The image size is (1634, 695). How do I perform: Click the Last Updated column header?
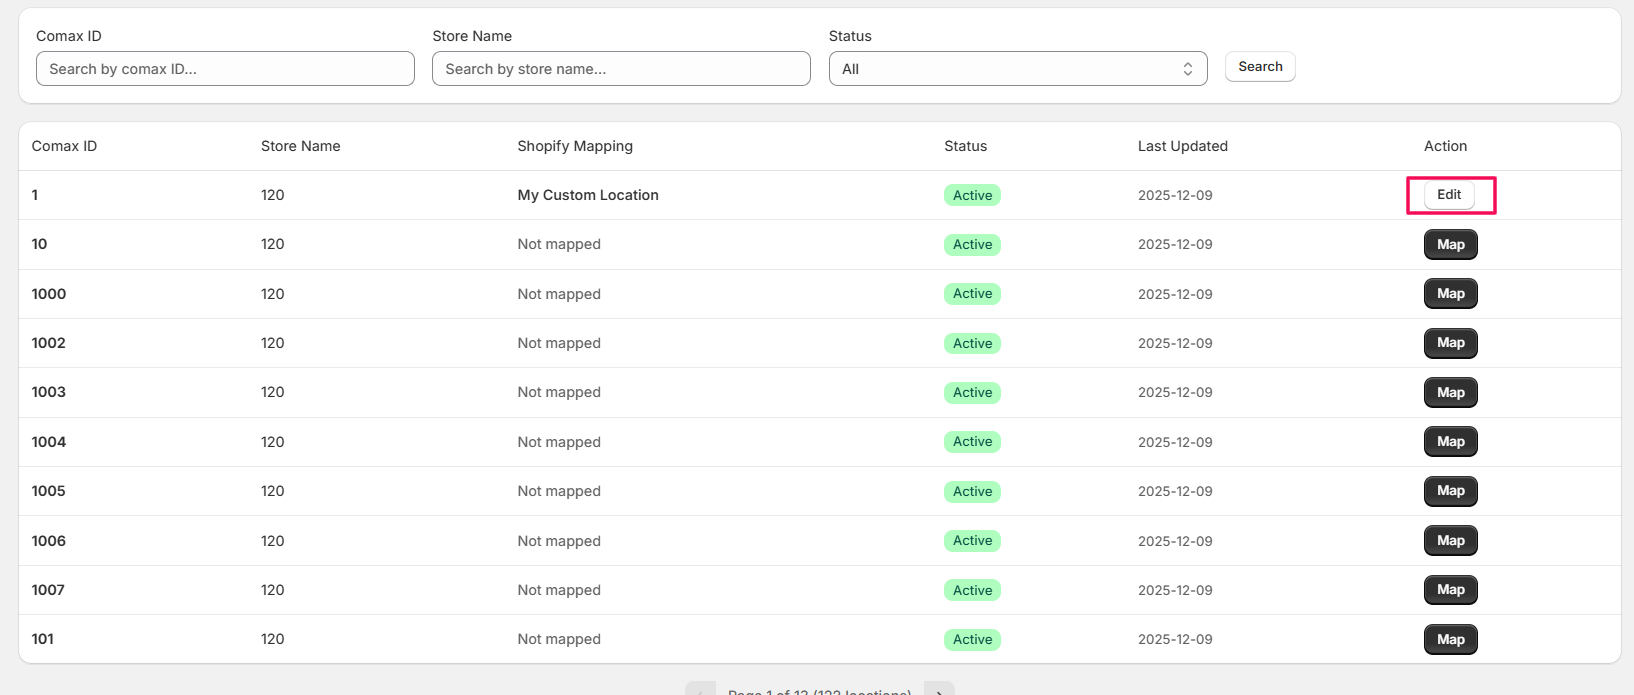click(1182, 146)
